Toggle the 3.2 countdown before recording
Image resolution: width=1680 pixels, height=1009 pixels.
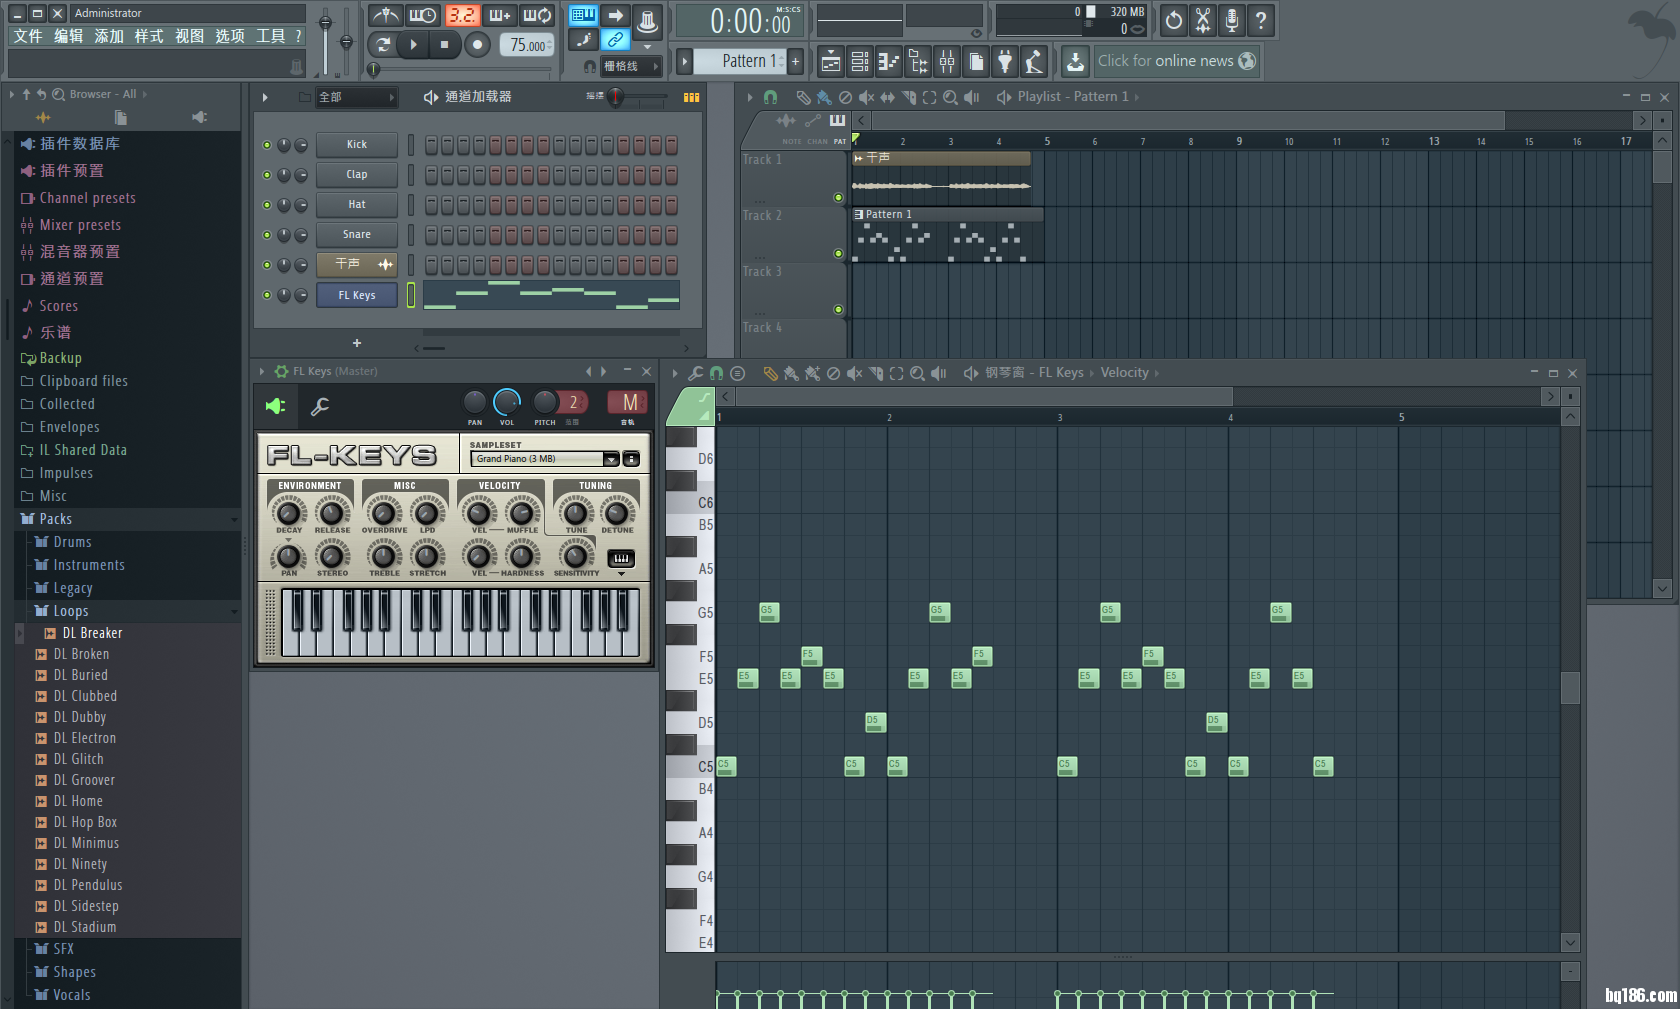click(462, 15)
